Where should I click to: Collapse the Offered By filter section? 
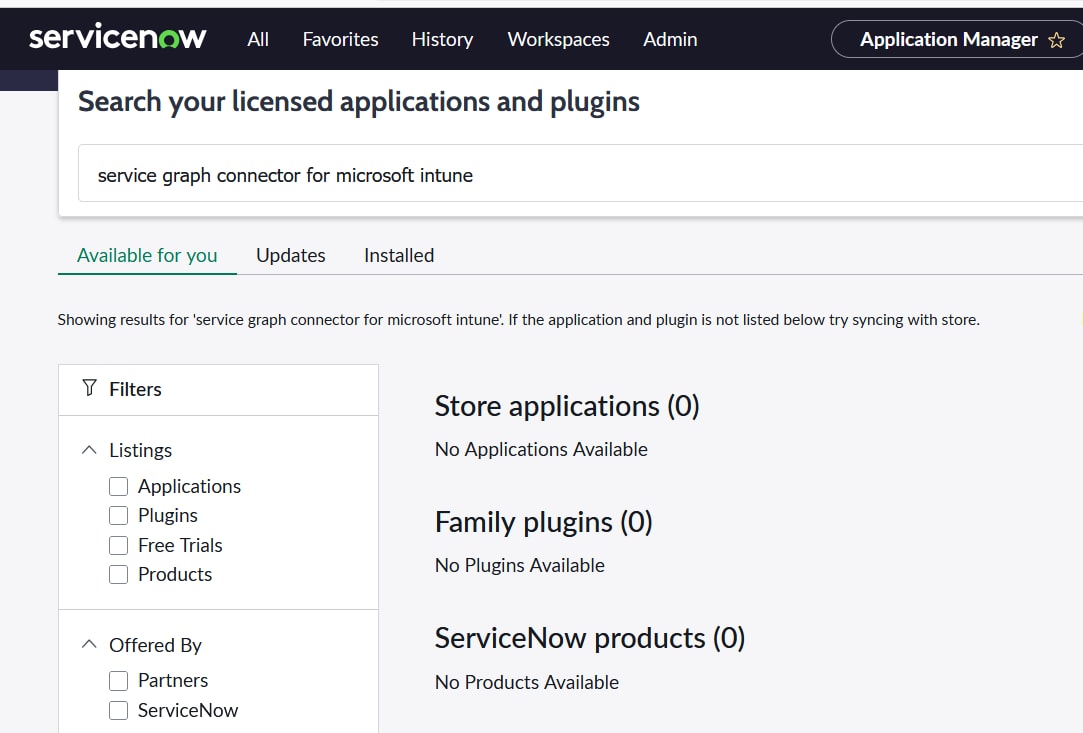point(89,645)
